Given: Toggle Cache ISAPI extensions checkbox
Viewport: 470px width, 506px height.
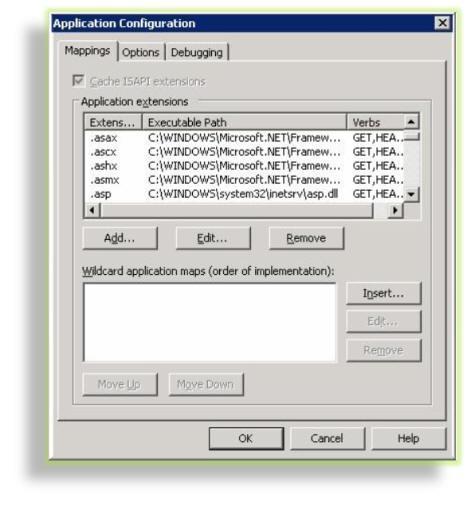Looking at the screenshot, I should pyautogui.click(x=78, y=81).
